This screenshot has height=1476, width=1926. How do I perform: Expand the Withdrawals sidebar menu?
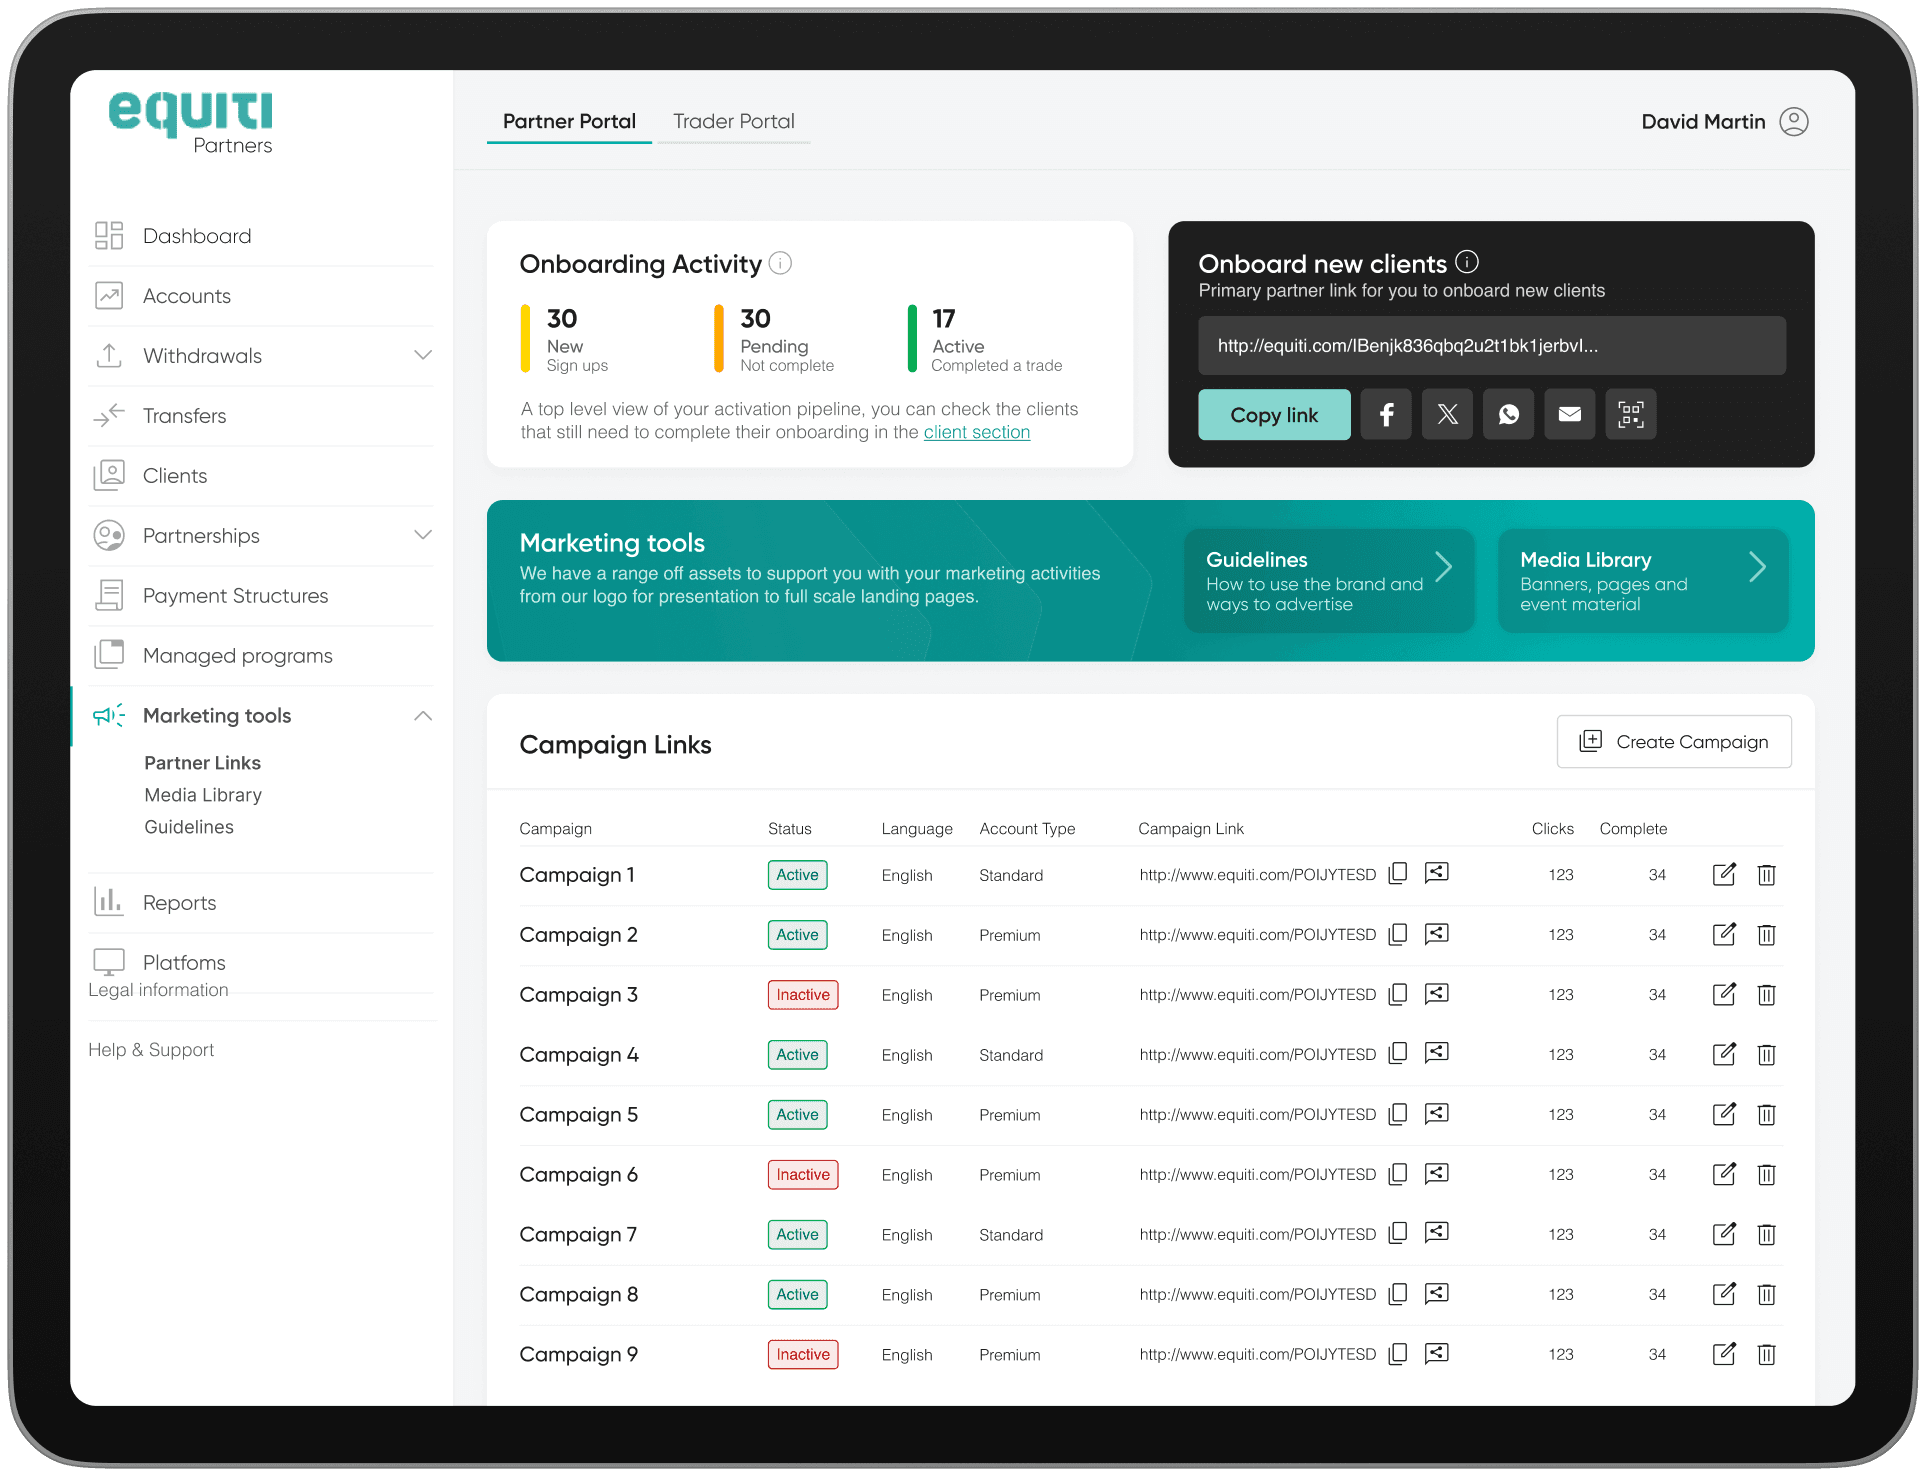click(x=423, y=355)
